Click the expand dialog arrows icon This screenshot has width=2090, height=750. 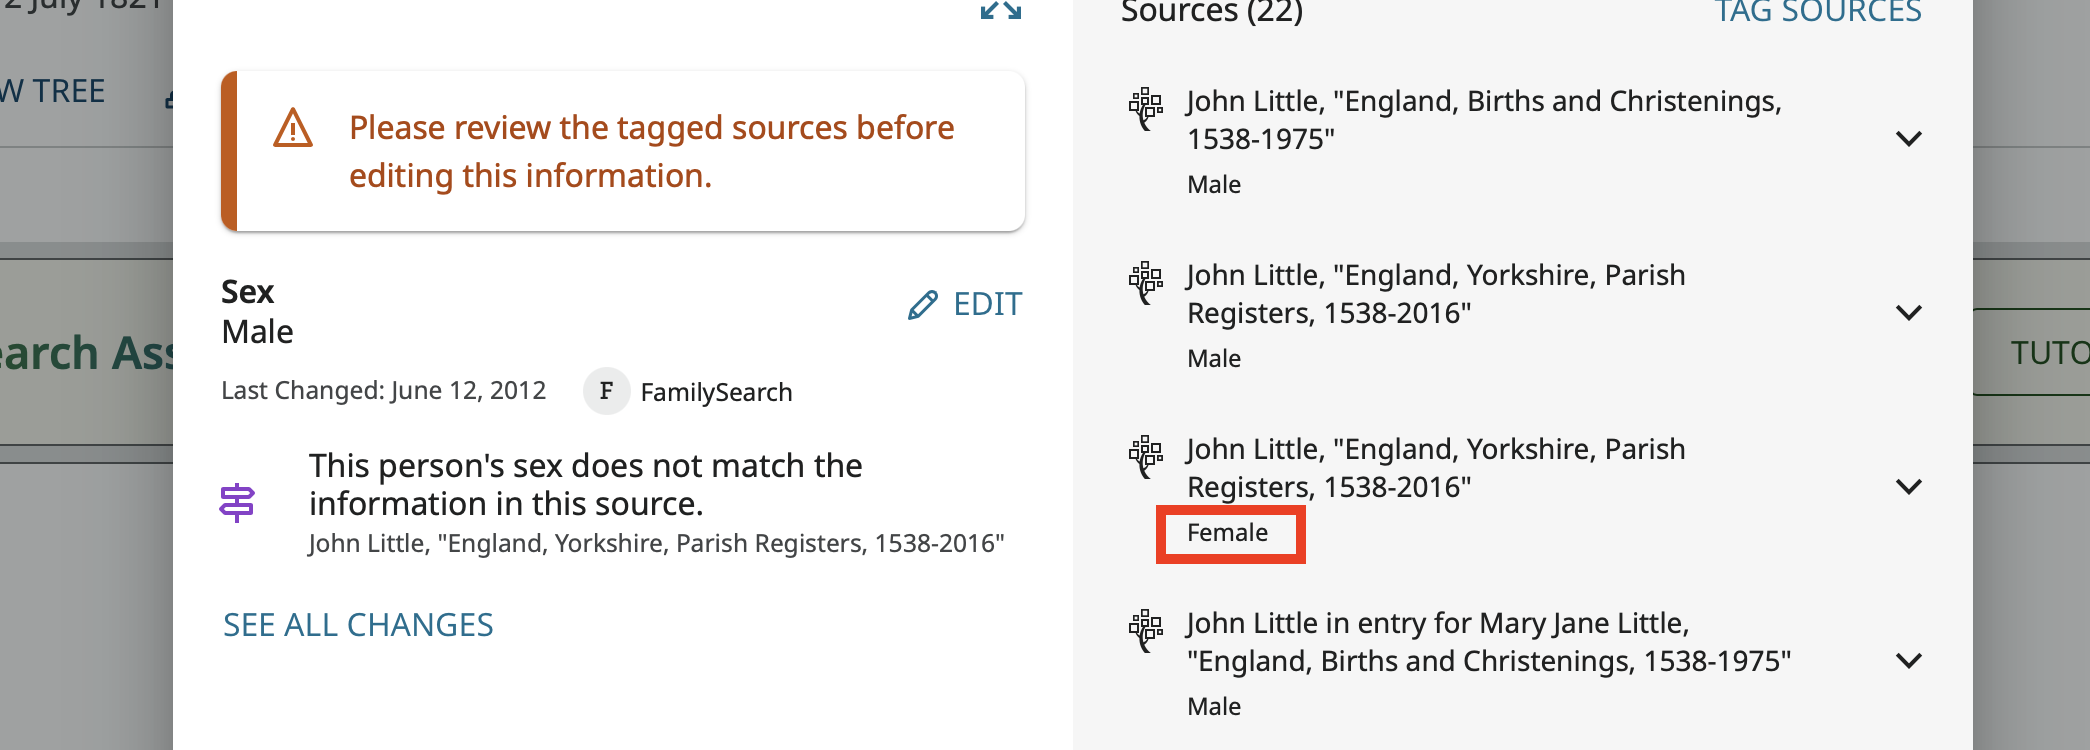click(1000, 11)
